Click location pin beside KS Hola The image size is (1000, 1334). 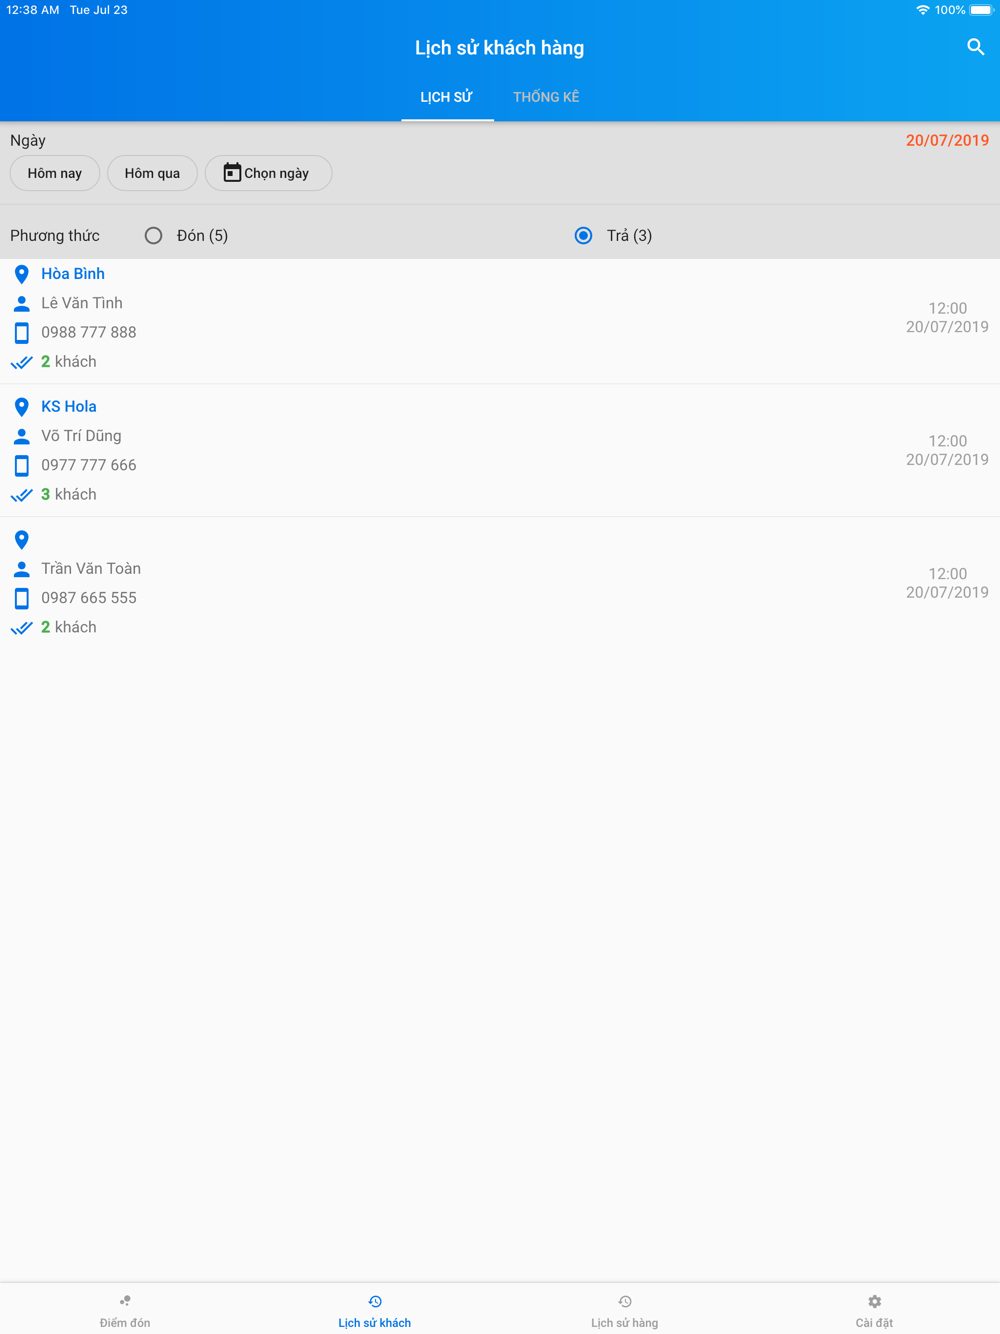point(22,407)
